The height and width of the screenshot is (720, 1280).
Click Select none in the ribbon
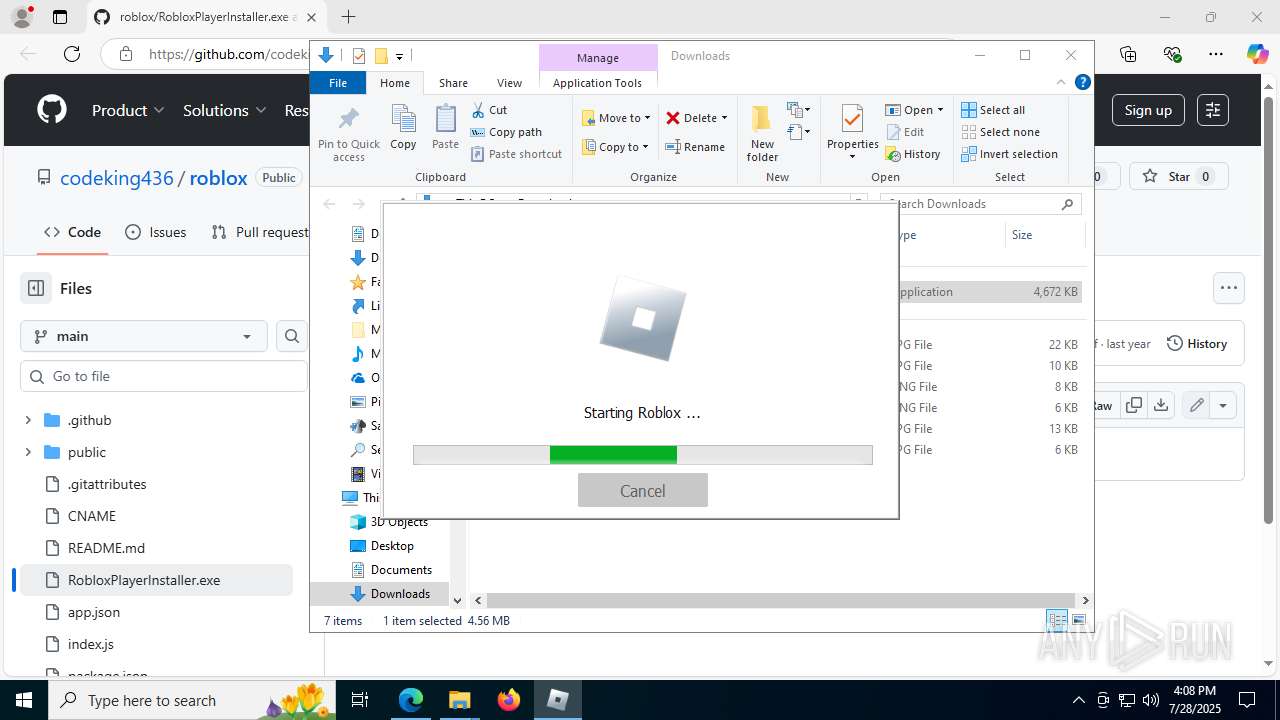(x=1000, y=132)
